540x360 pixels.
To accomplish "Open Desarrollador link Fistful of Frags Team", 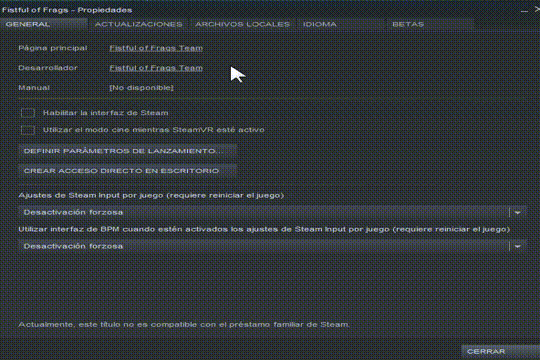I will (x=156, y=68).
